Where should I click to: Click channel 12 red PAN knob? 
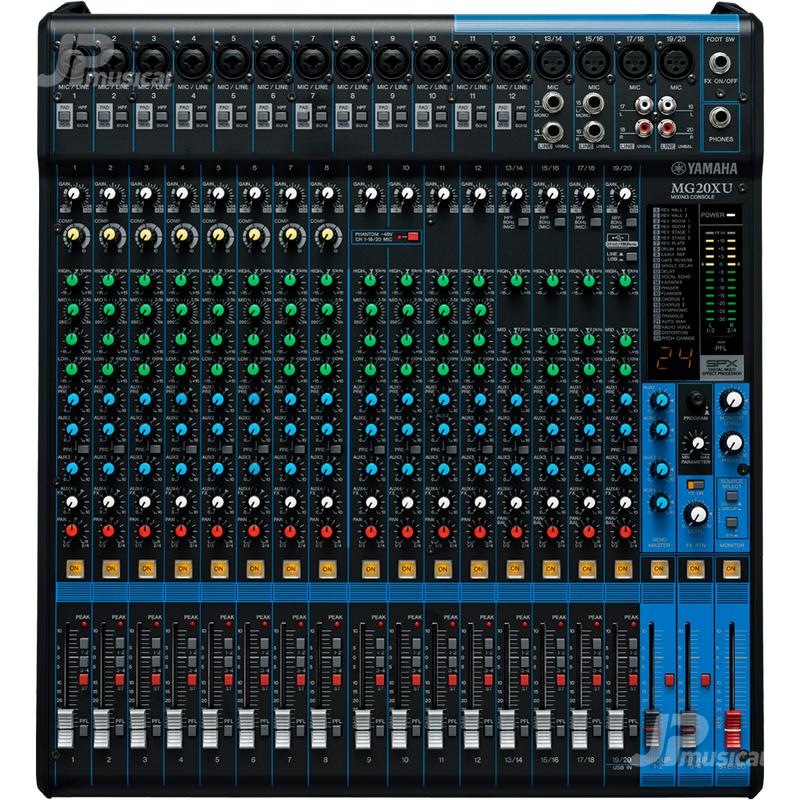click(480, 532)
